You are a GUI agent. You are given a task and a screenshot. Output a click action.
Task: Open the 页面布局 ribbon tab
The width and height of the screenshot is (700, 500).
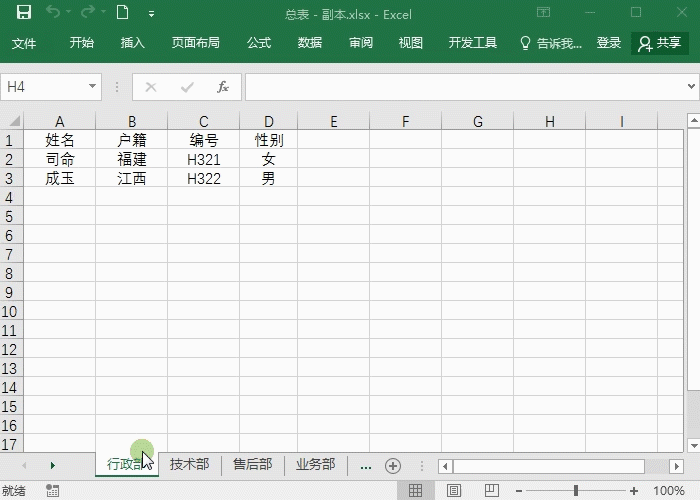(196, 43)
